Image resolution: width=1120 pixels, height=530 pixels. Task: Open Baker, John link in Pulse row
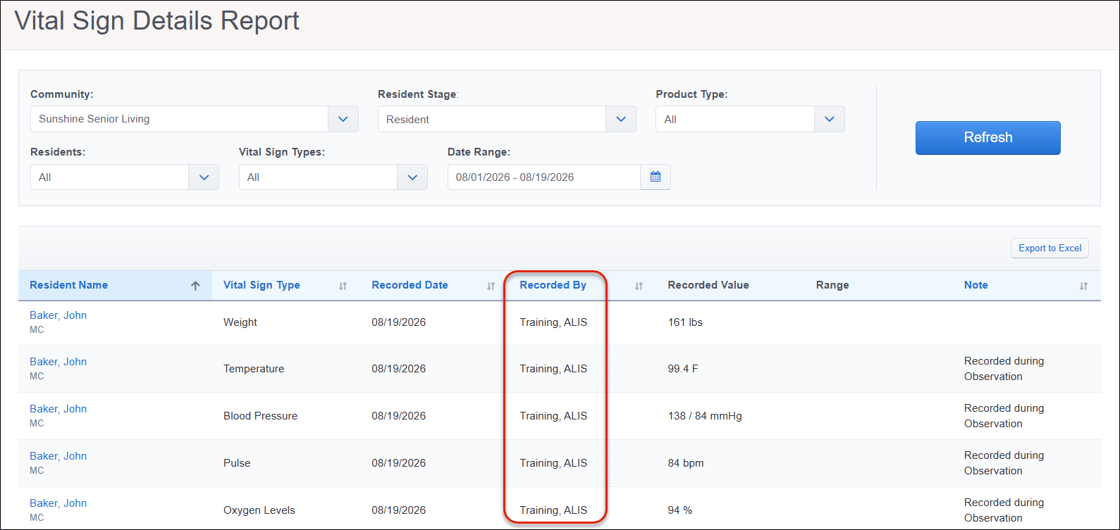point(58,456)
